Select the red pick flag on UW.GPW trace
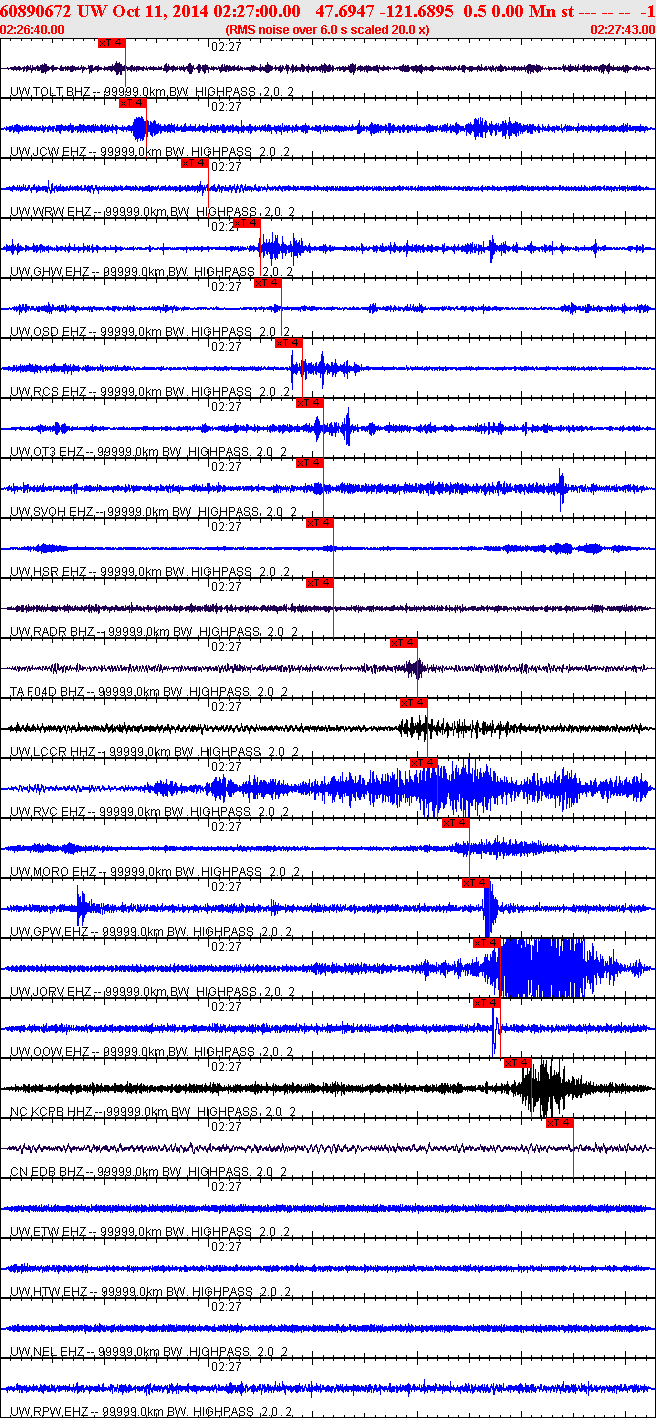 tap(476, 883)
